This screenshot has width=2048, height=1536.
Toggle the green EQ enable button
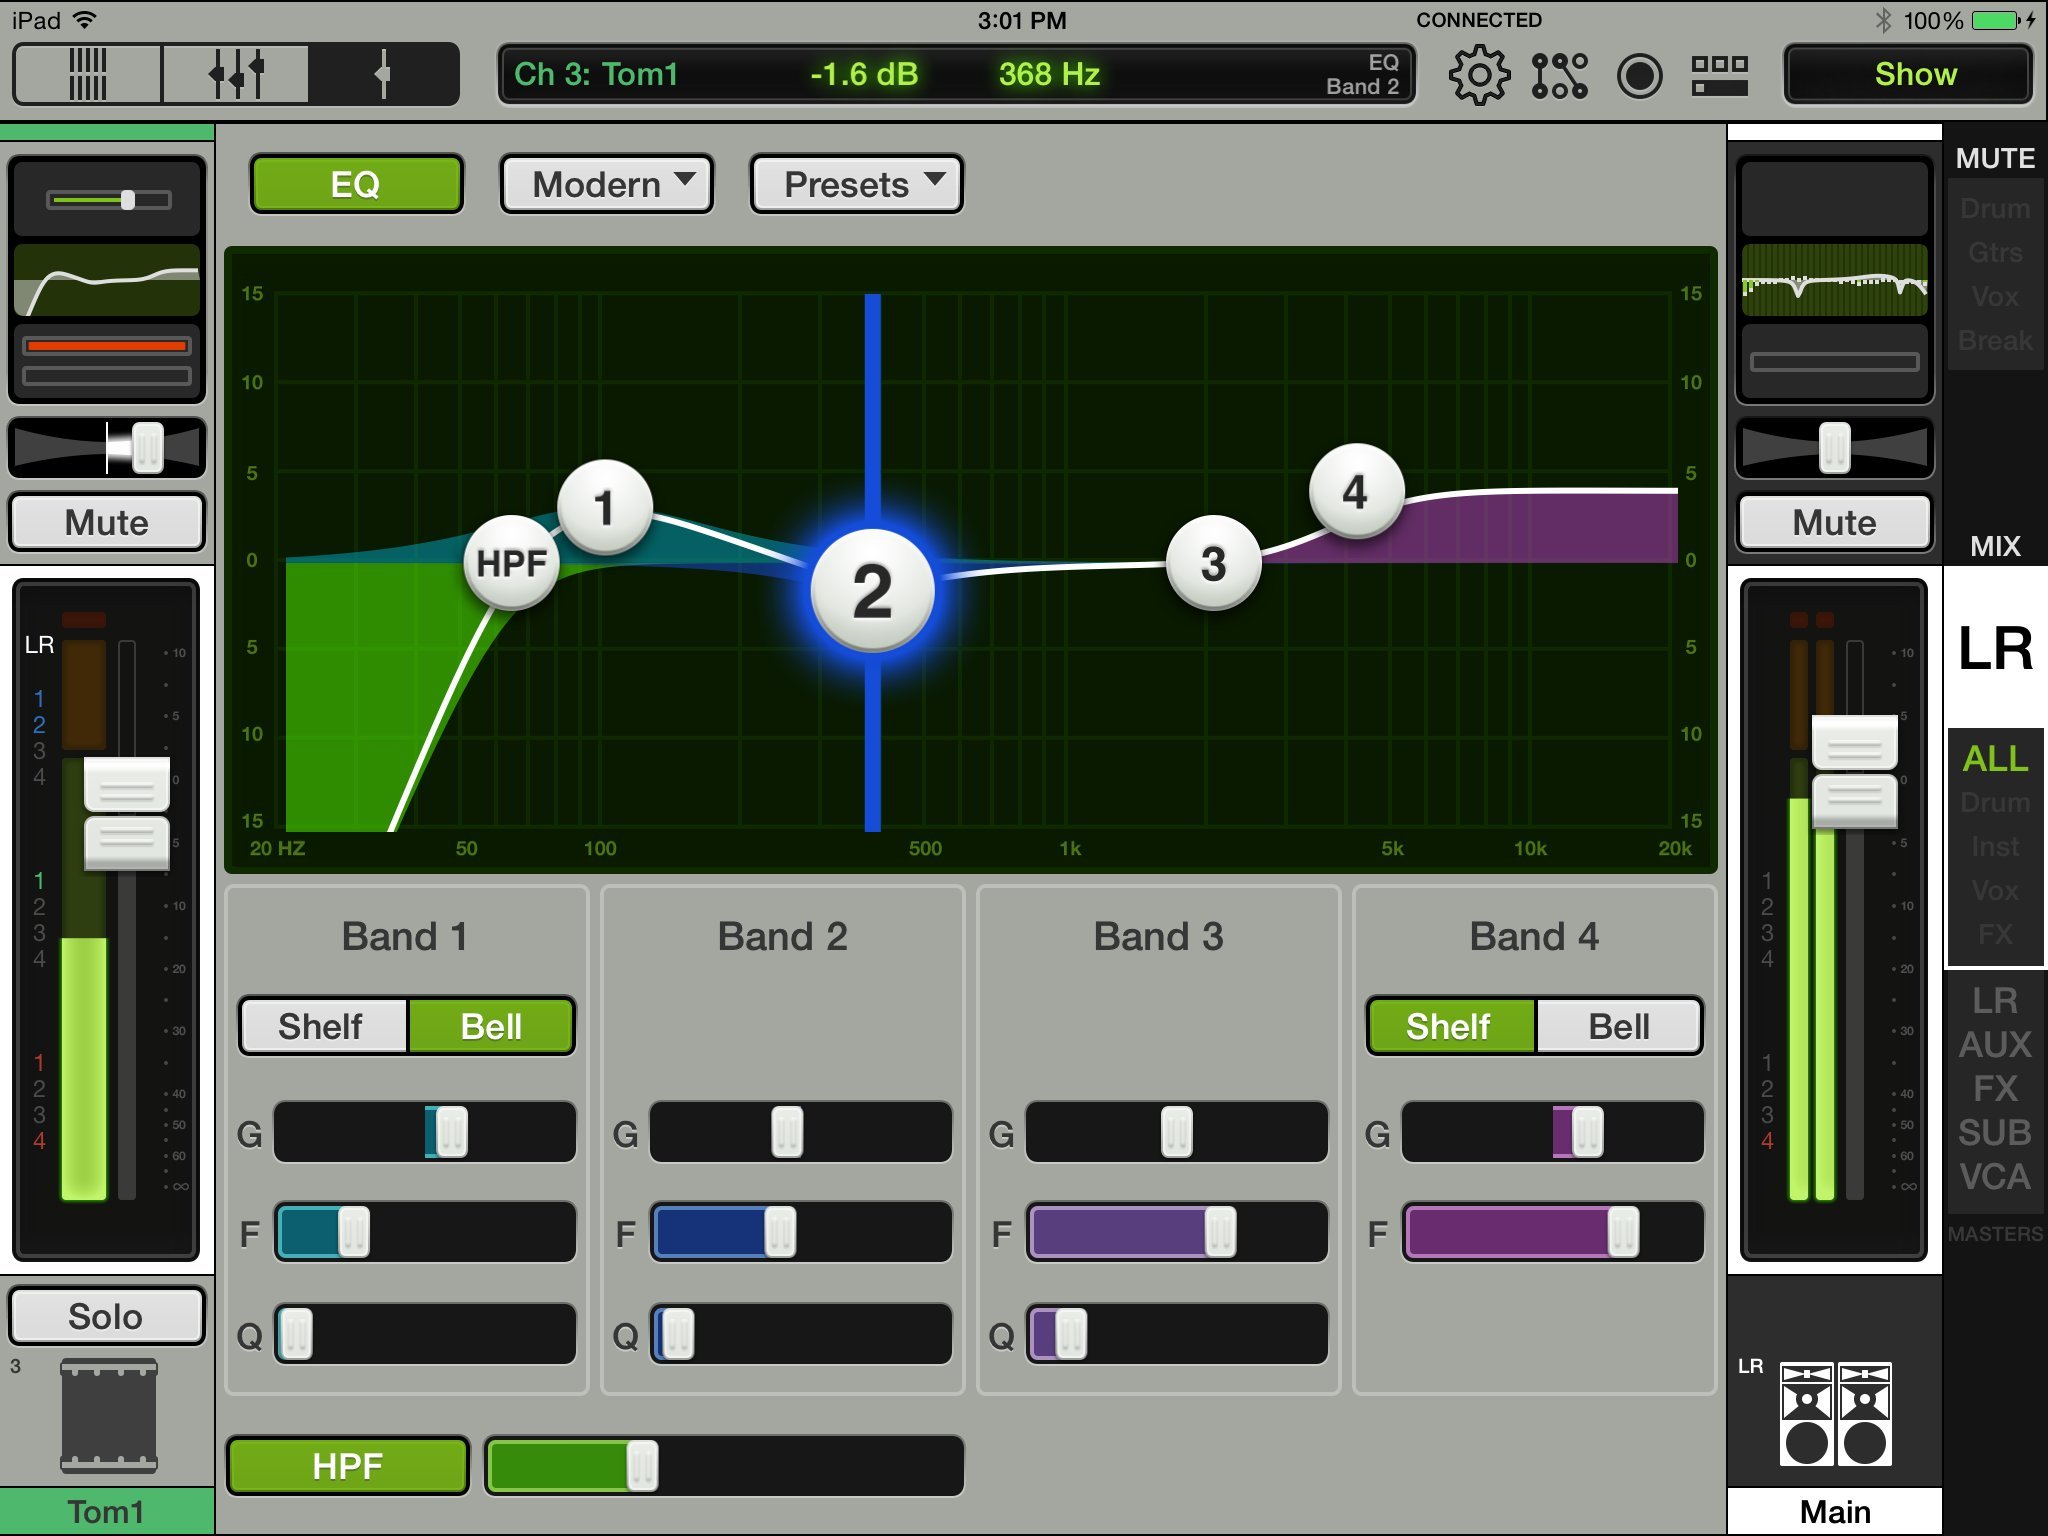356,184
